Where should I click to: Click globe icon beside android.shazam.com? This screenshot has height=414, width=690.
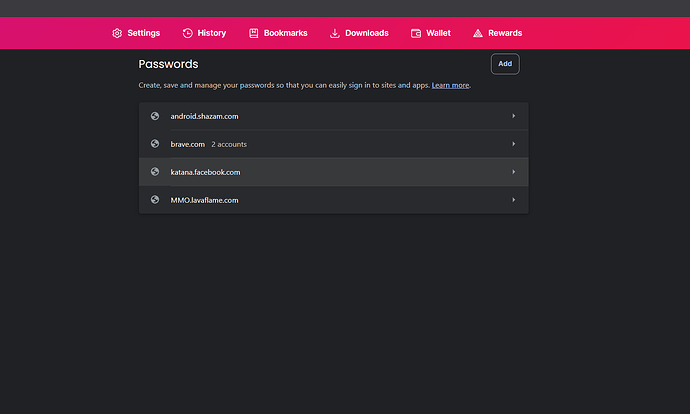click(x=155, y=116)
